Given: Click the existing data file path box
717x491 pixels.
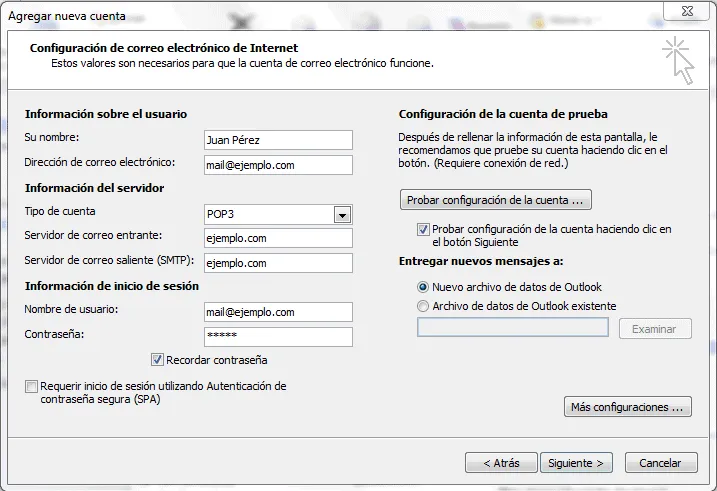Looking at the screenshot, I should [x=512, y=328].
